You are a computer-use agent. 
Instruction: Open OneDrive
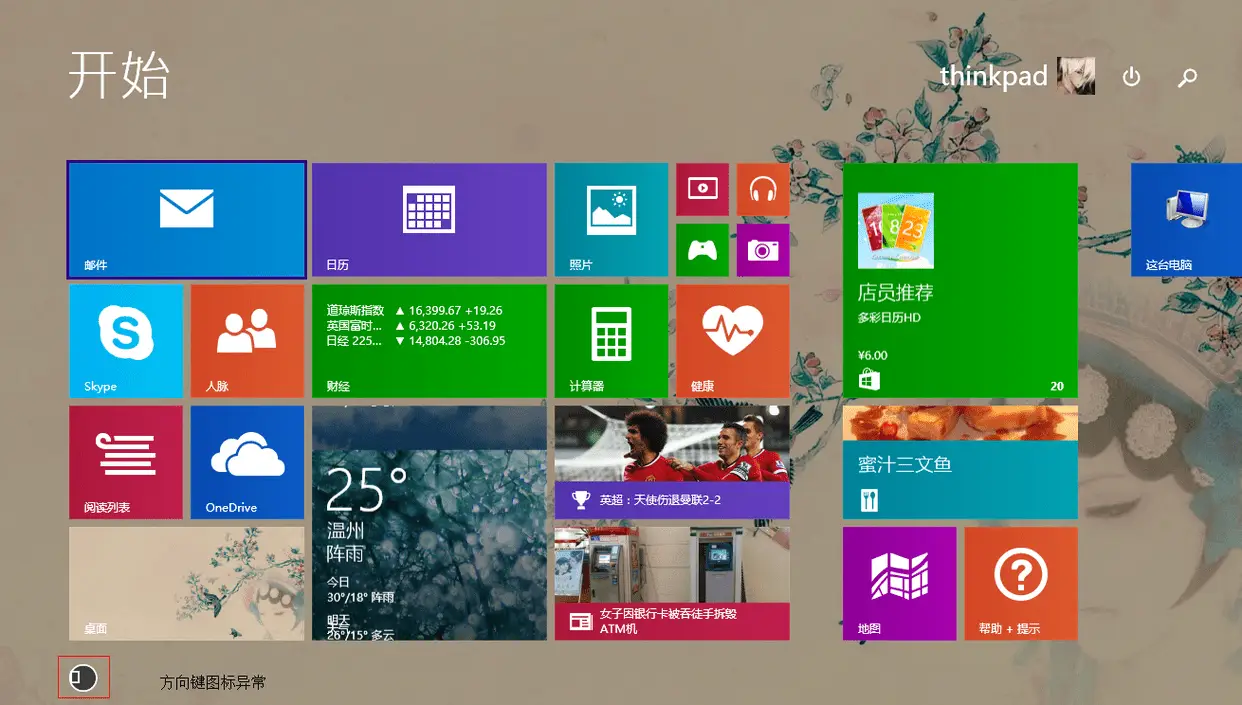tap(246, 462)
